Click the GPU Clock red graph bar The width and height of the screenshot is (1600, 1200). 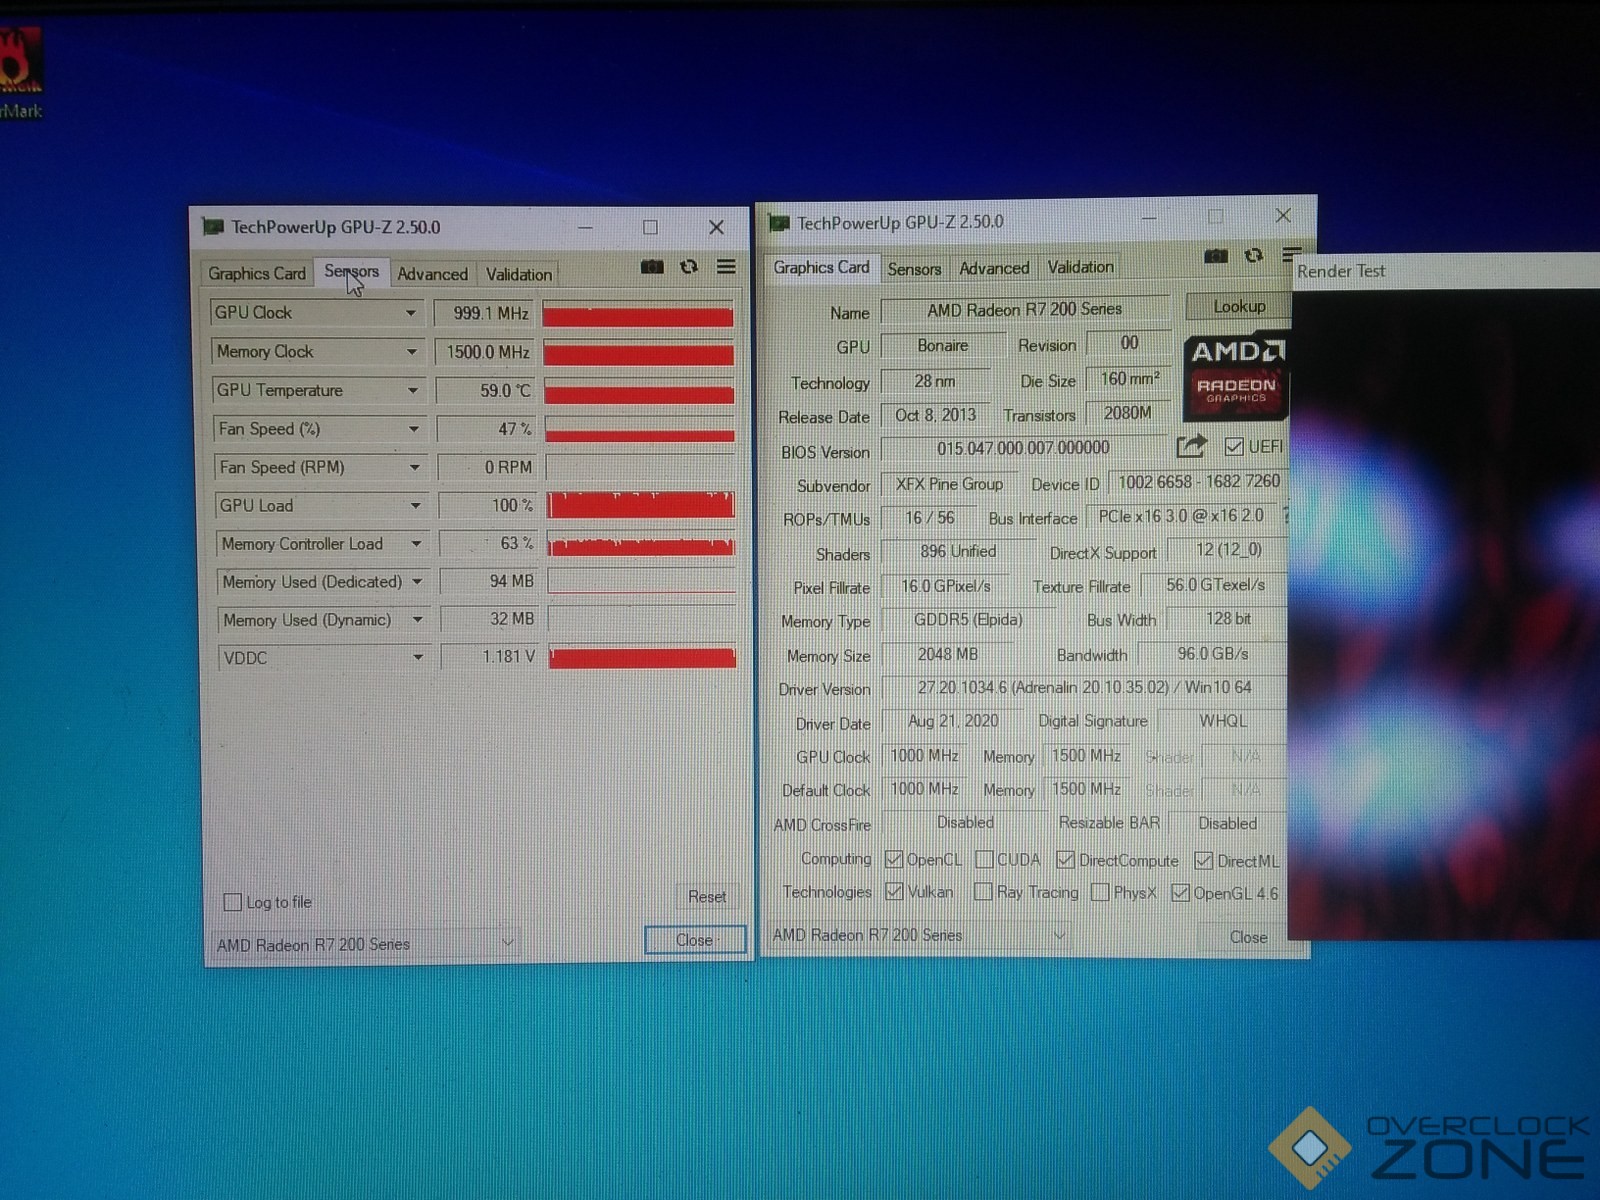pos(638,316)
